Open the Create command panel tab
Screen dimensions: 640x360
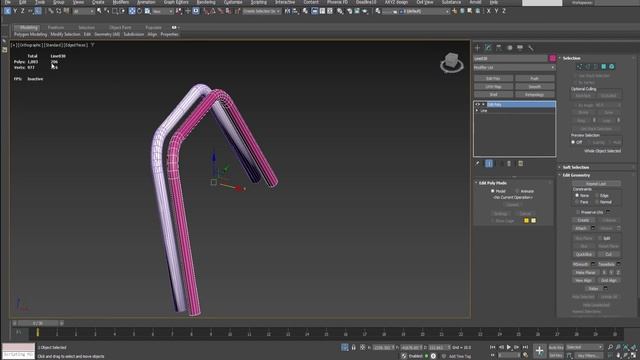point(477,48)
